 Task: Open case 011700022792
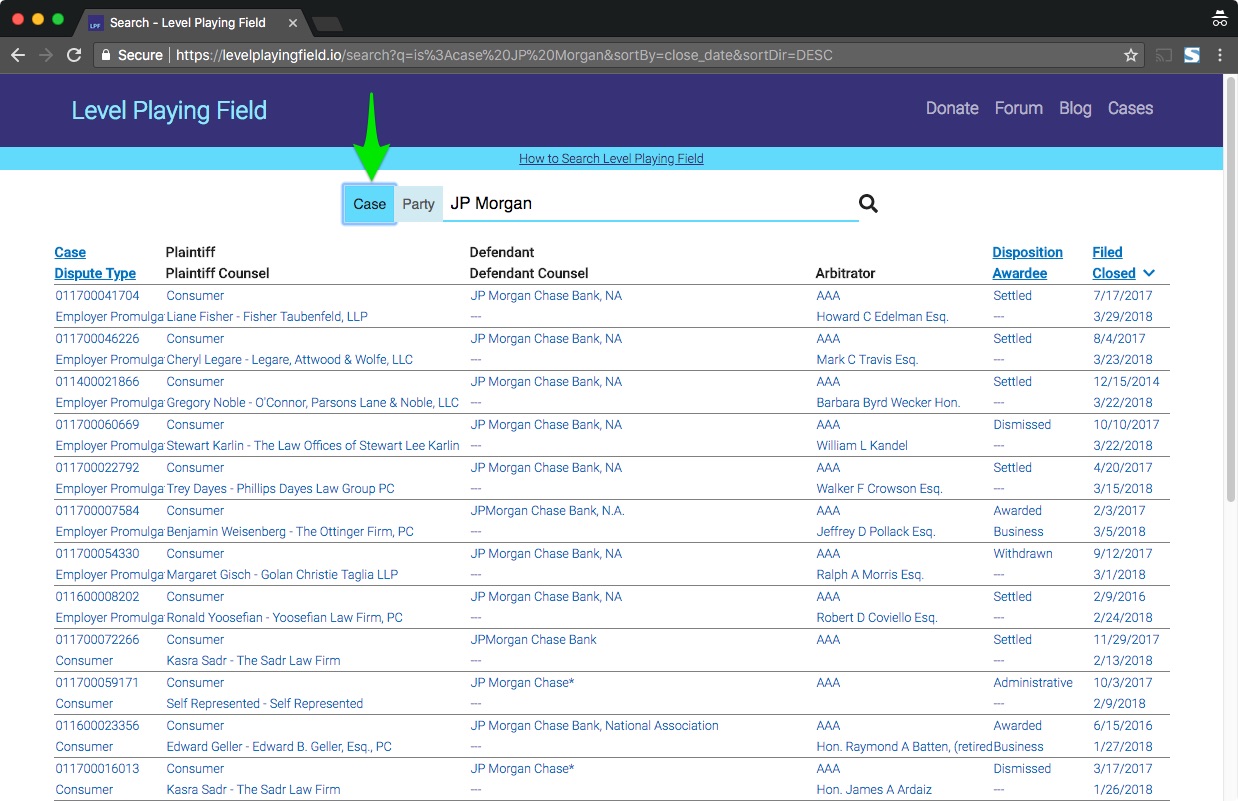(x=98, y=468)
